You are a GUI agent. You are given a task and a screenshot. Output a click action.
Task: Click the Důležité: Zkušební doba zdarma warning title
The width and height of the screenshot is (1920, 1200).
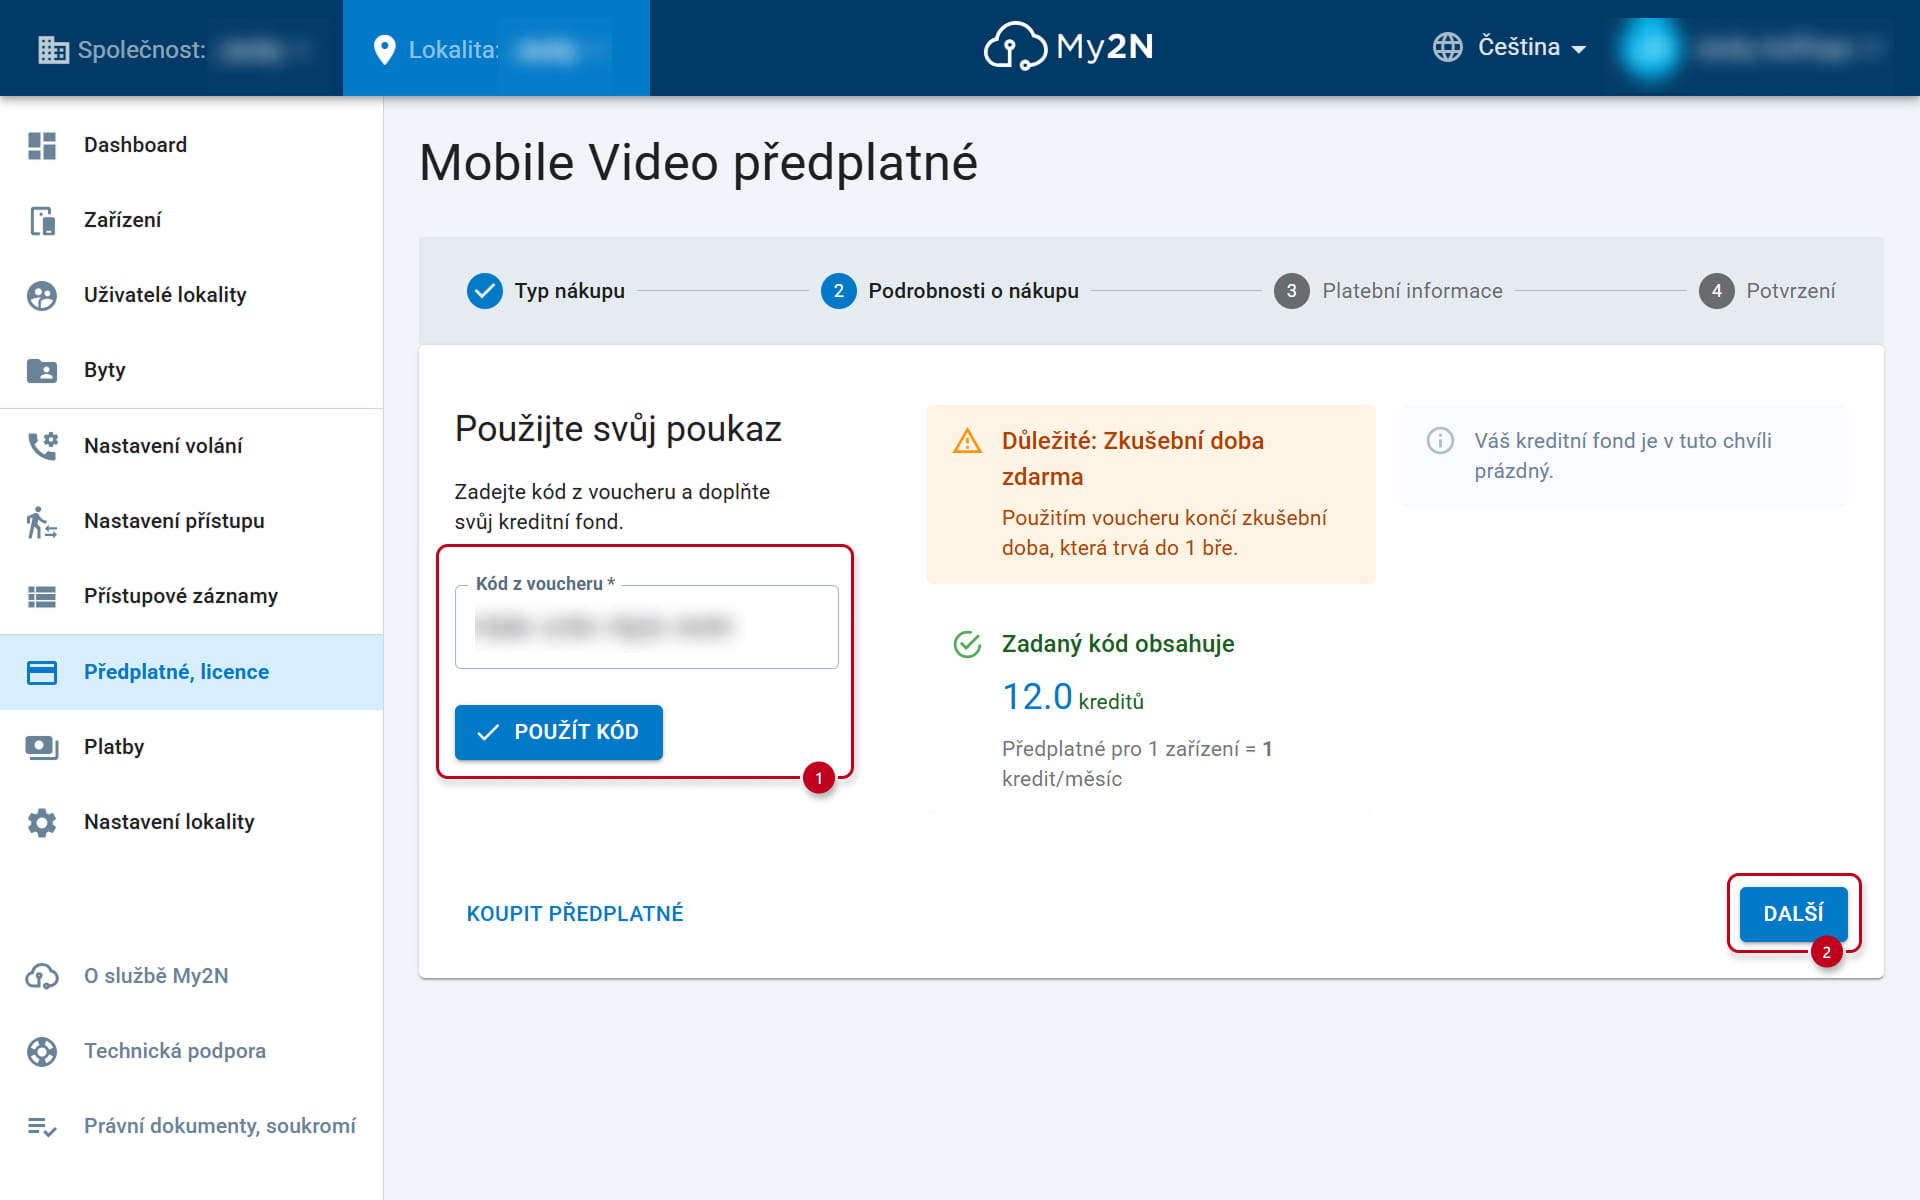coord(1133,459)
